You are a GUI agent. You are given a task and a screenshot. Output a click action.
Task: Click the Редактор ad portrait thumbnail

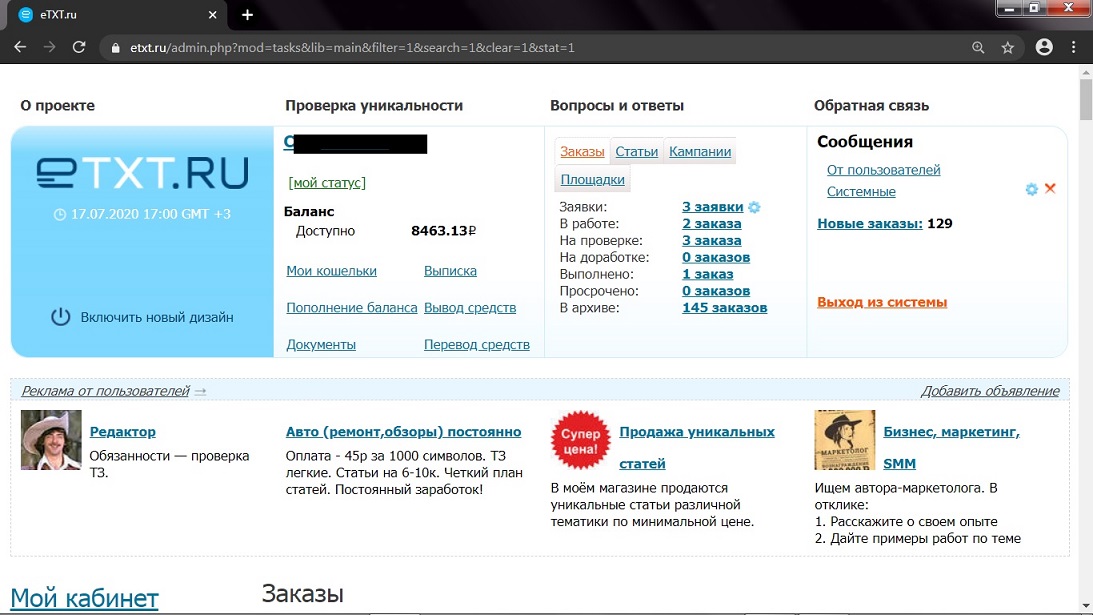(x=51, y=440)
